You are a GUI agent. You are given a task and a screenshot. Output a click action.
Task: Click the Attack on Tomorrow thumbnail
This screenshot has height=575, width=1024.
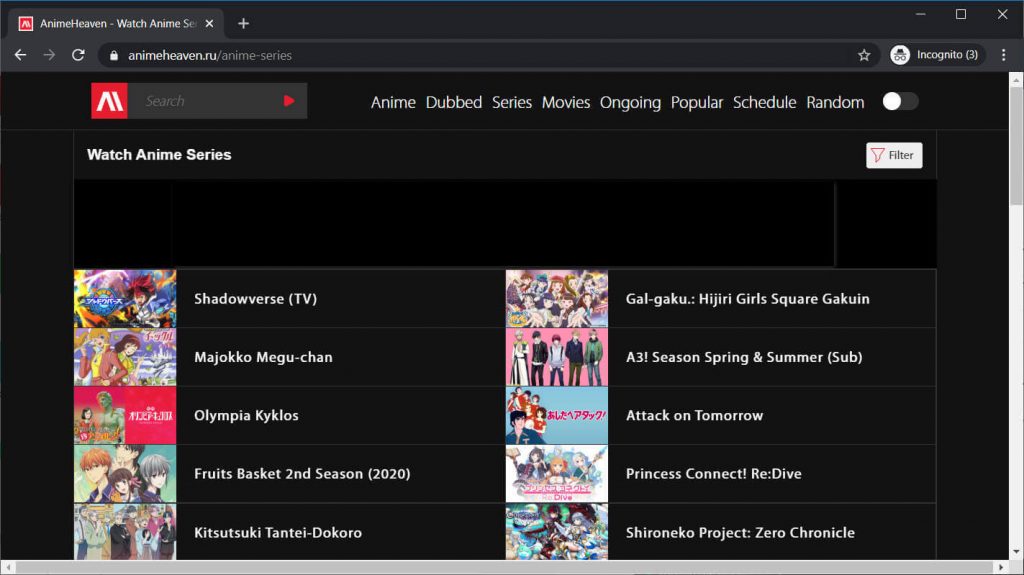[556, 416]
